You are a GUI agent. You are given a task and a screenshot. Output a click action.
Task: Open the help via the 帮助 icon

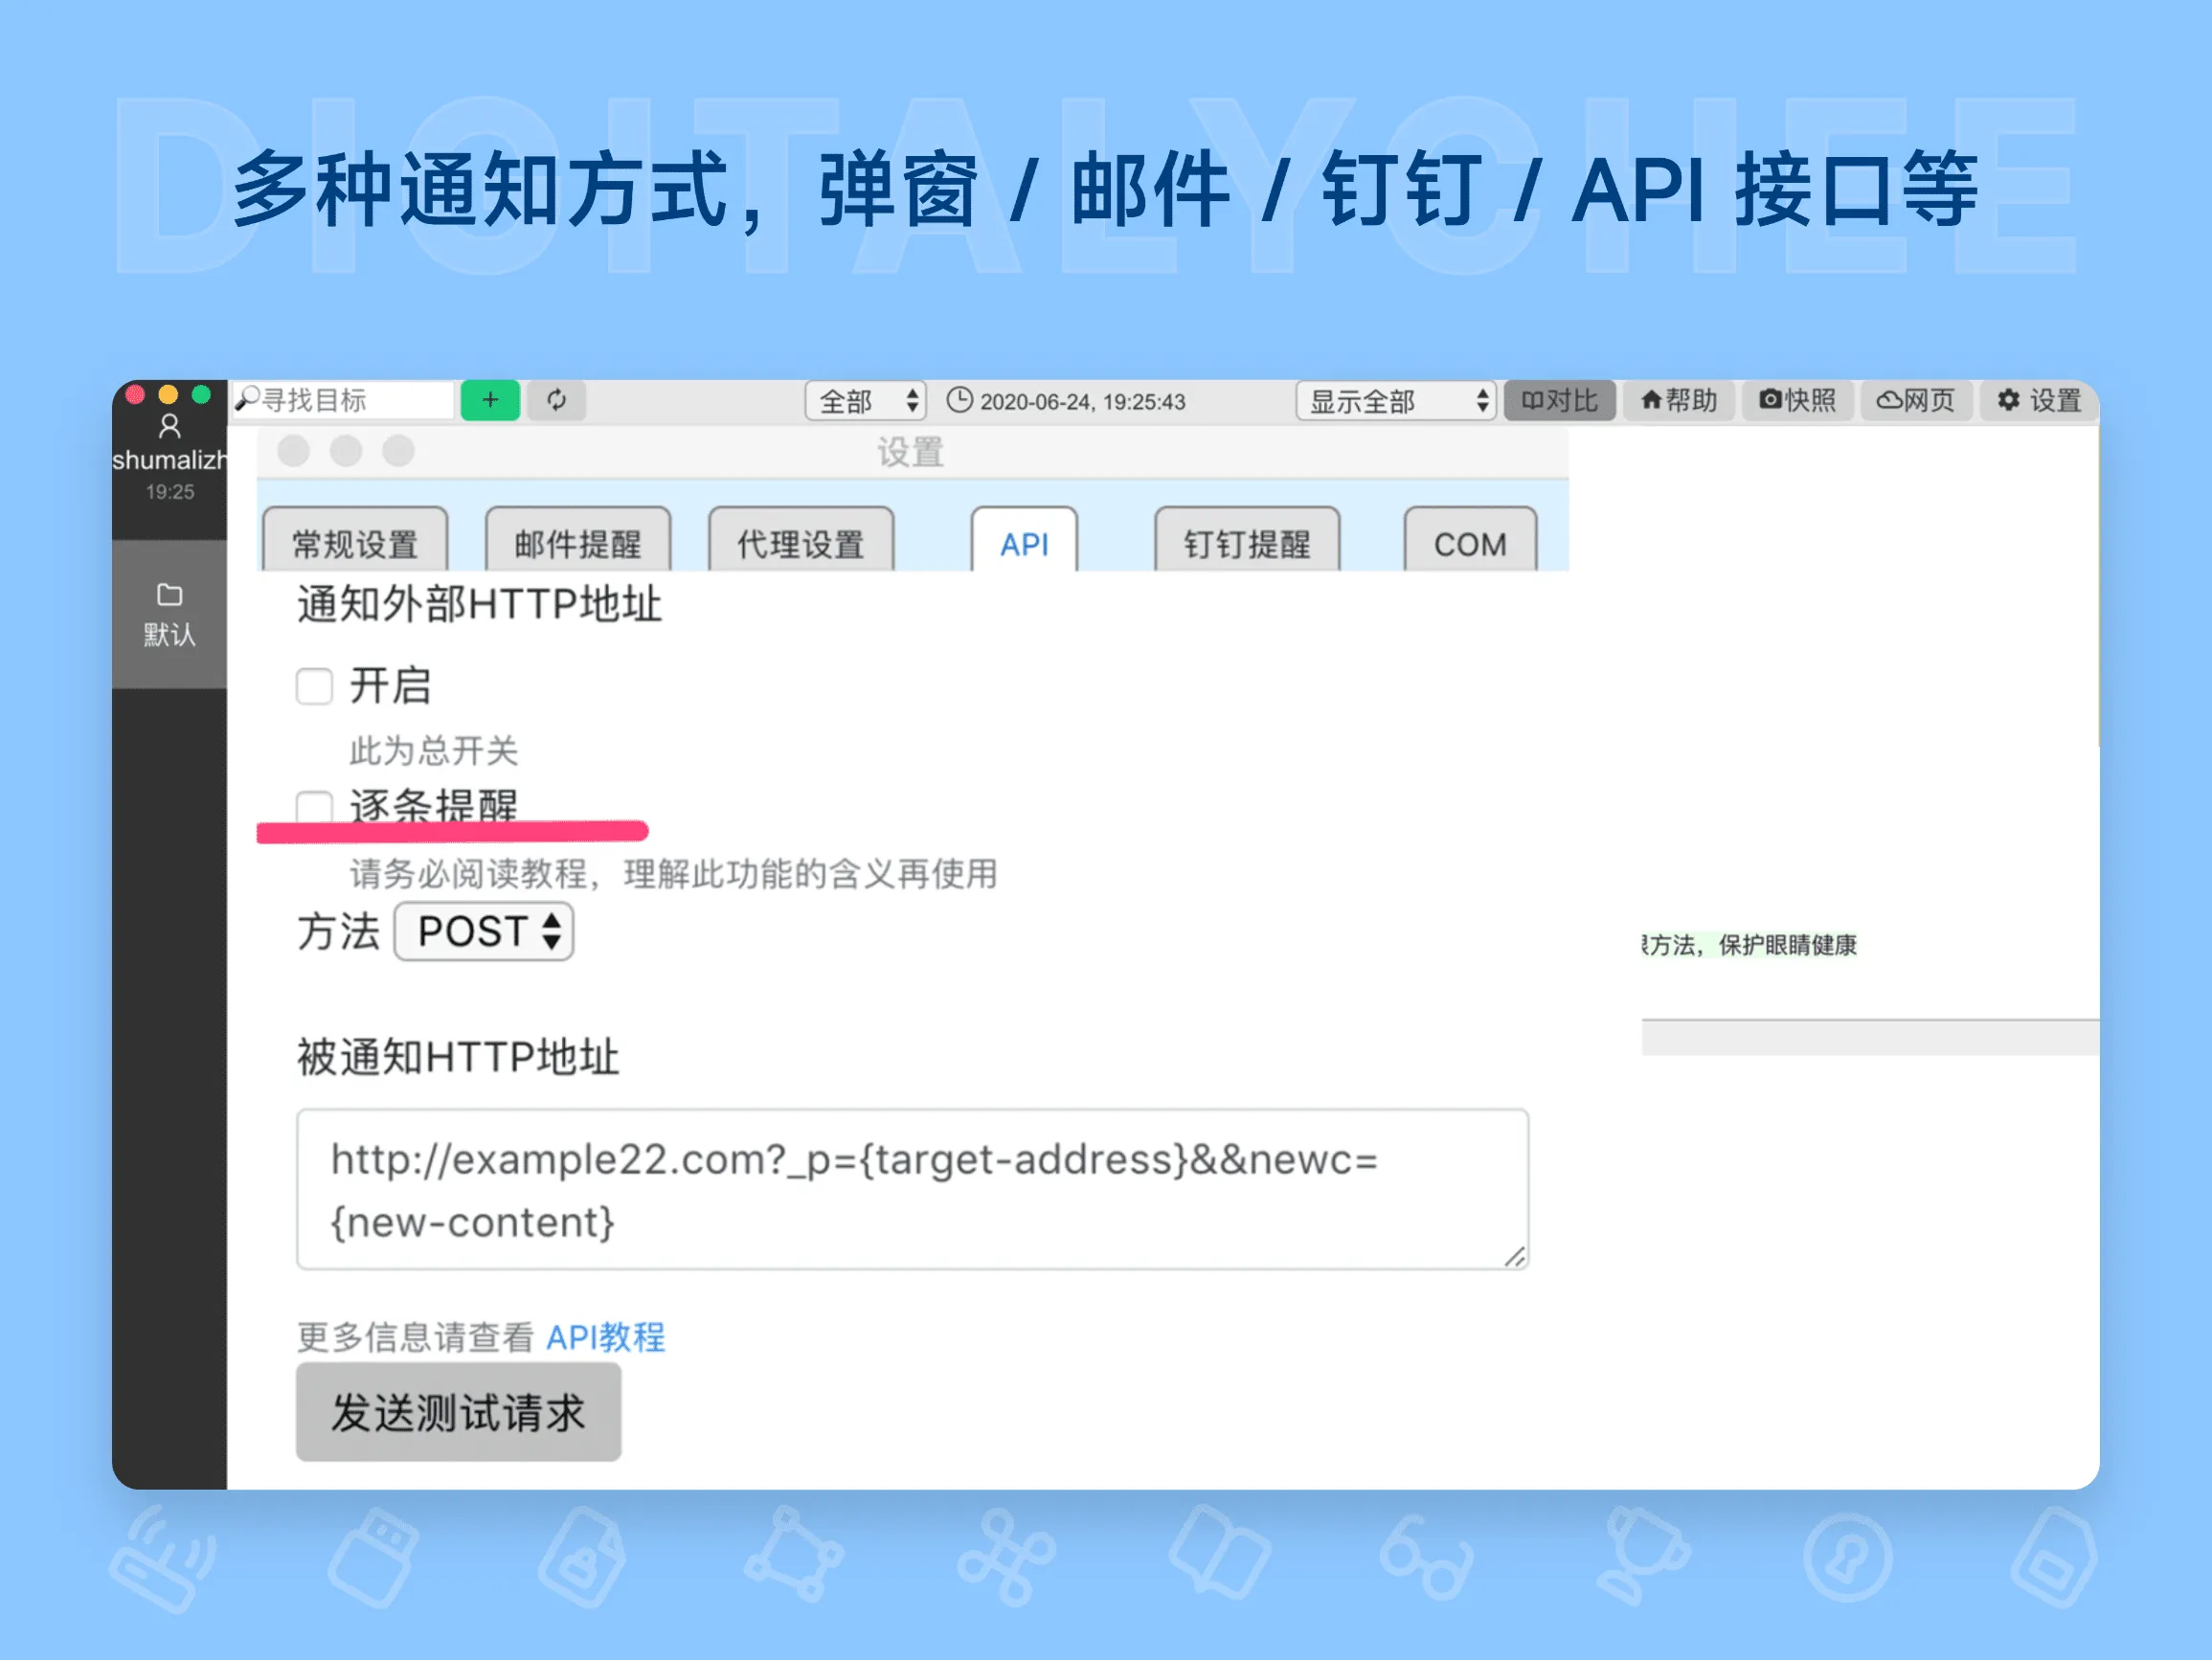point(1680,400)
